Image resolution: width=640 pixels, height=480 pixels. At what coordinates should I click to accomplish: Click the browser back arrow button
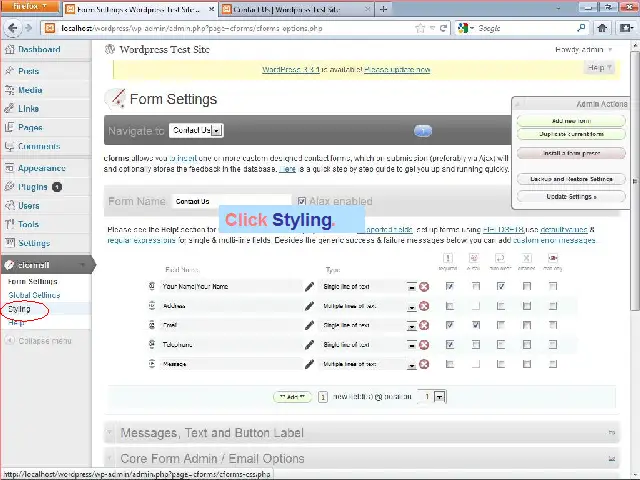[13, 28]
